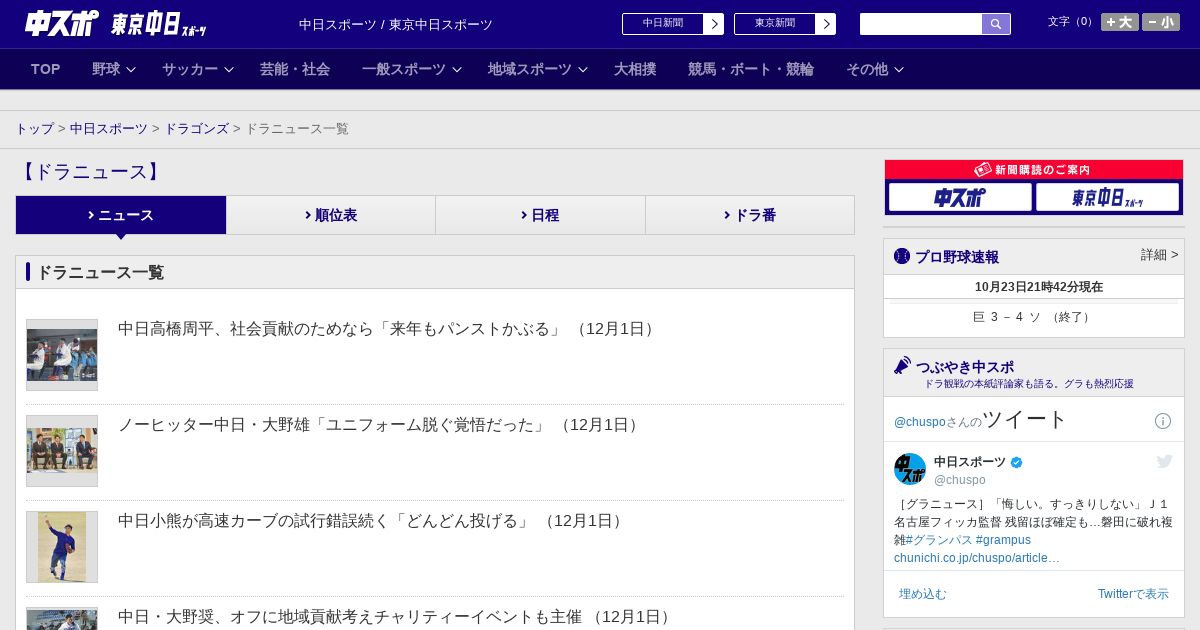Click the verified badge next to 中日スポーツ
Screen dimensions: 1200x630
pyautogui.click(x=1017, y=462)
